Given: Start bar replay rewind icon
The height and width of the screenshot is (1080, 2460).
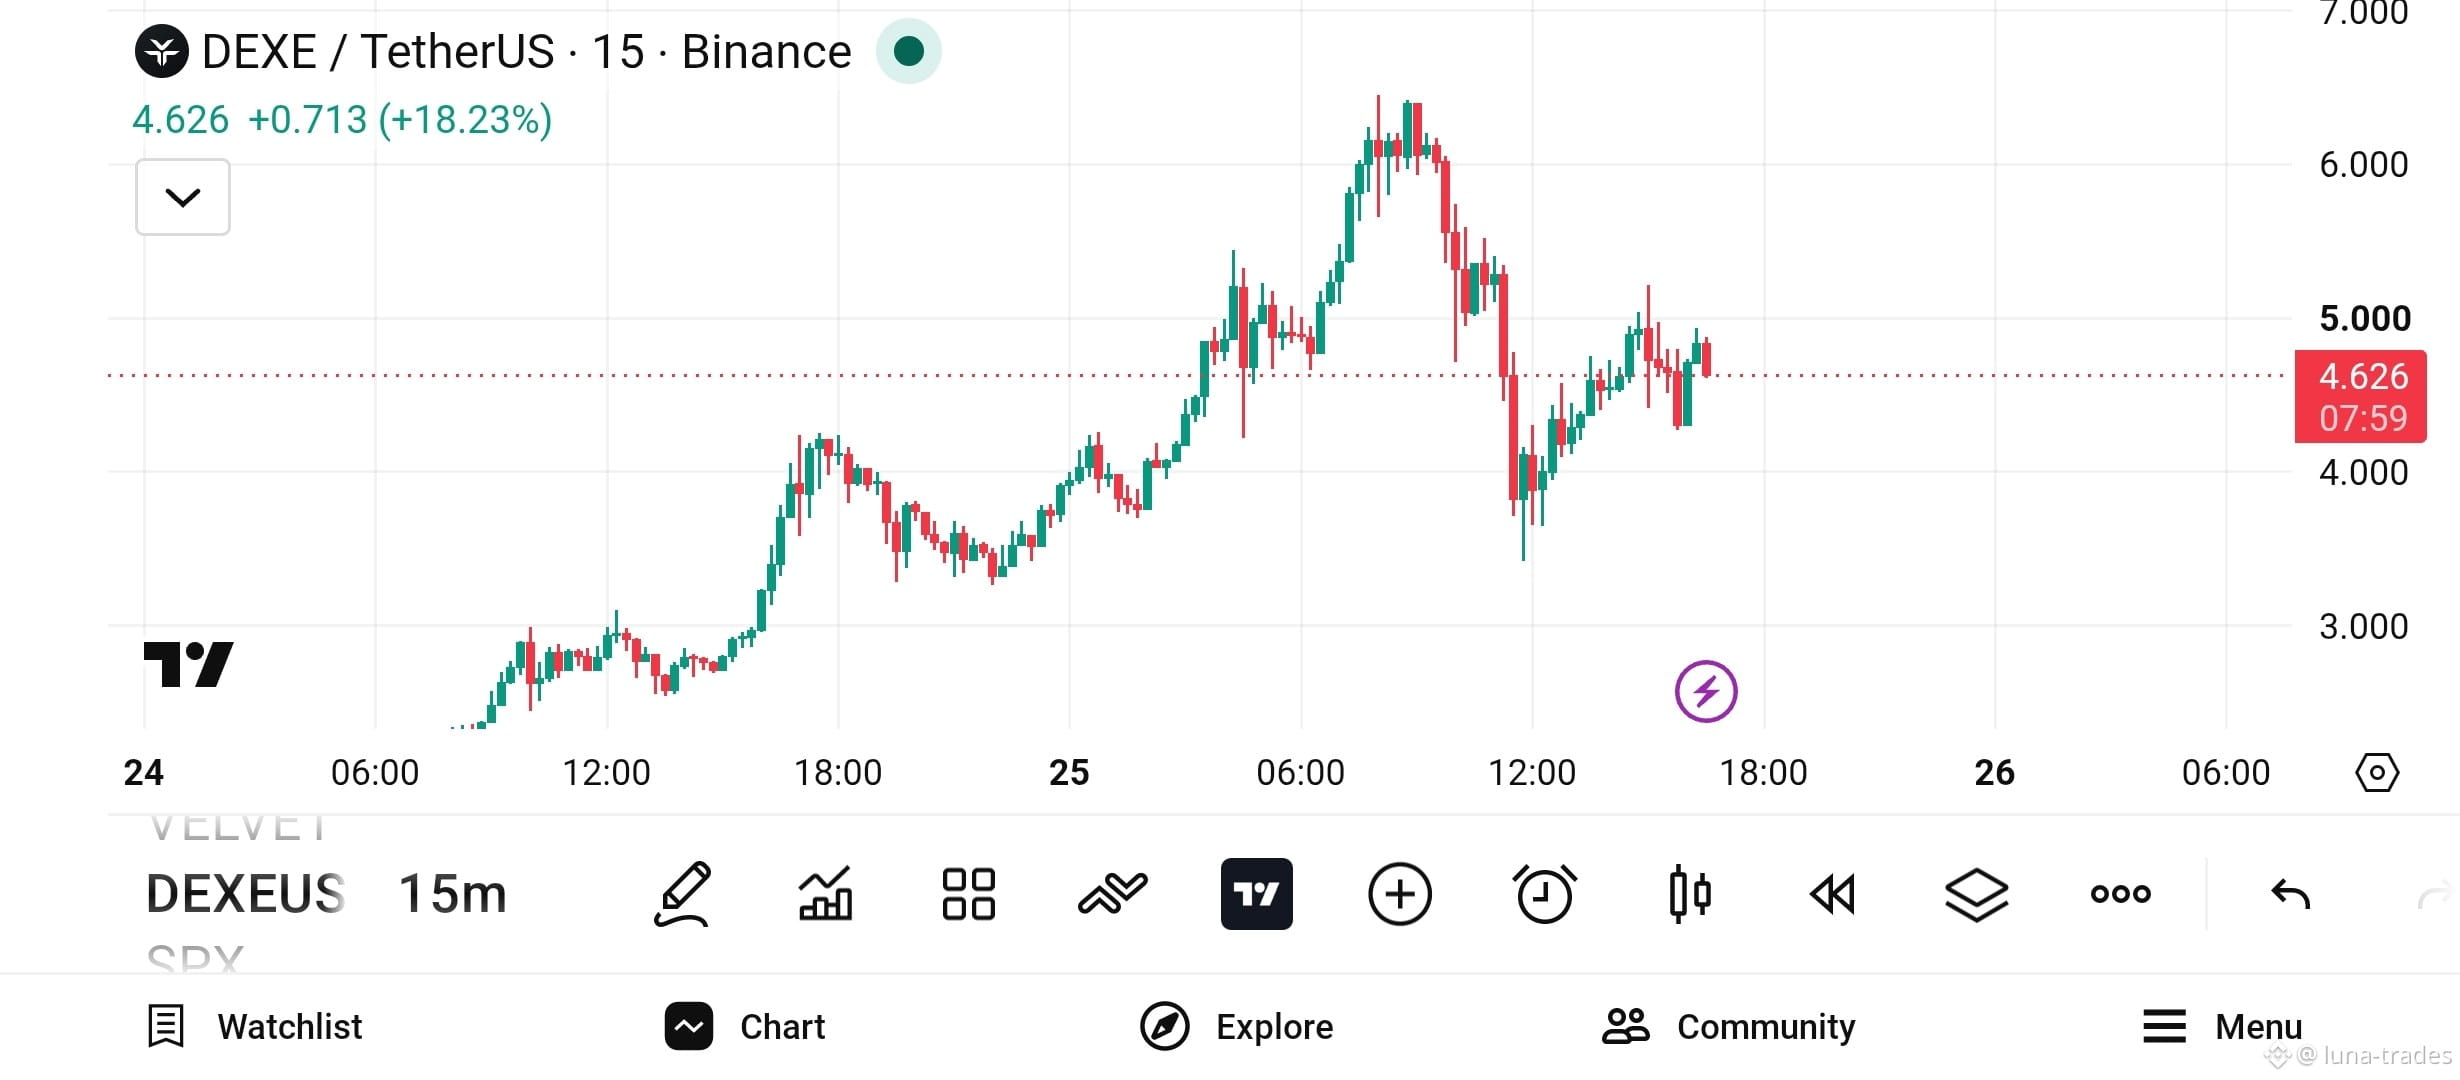Looking at the screenshot, I should 1832,894.
